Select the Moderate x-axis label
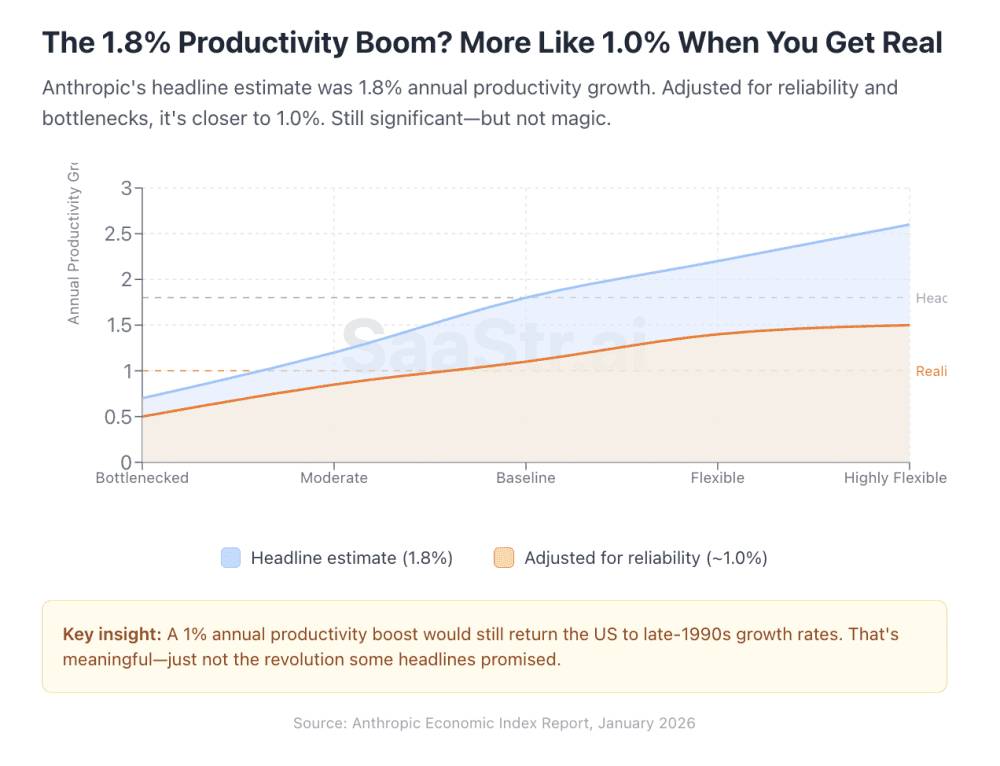Image resolution: width=1000 pixels, height=766 pixels. coord(334,478)
